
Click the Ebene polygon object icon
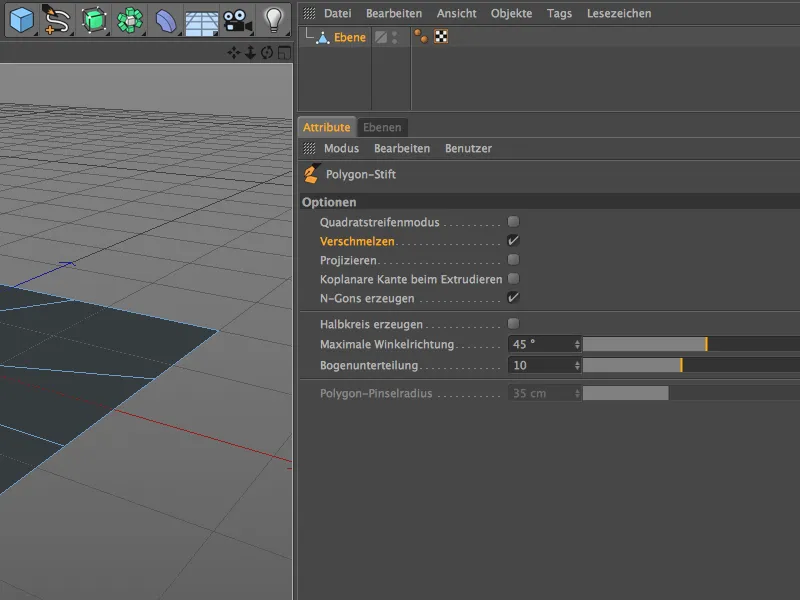tap(322, 37)
